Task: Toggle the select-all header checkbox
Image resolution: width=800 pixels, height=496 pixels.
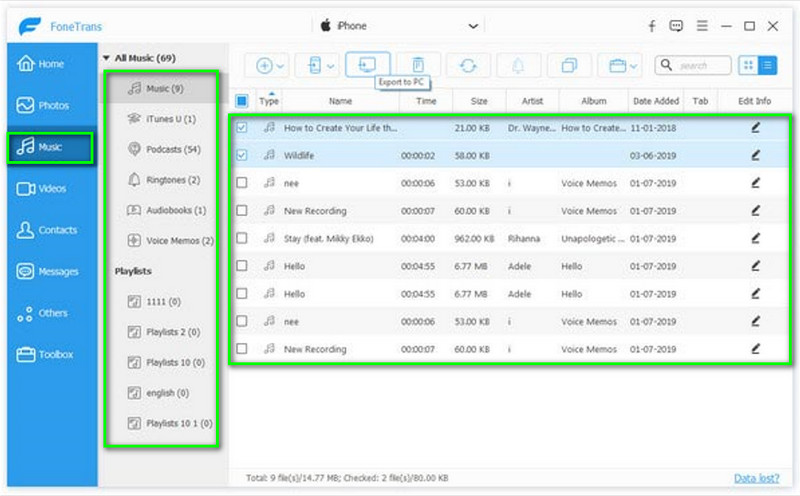Action: [242, 100]
